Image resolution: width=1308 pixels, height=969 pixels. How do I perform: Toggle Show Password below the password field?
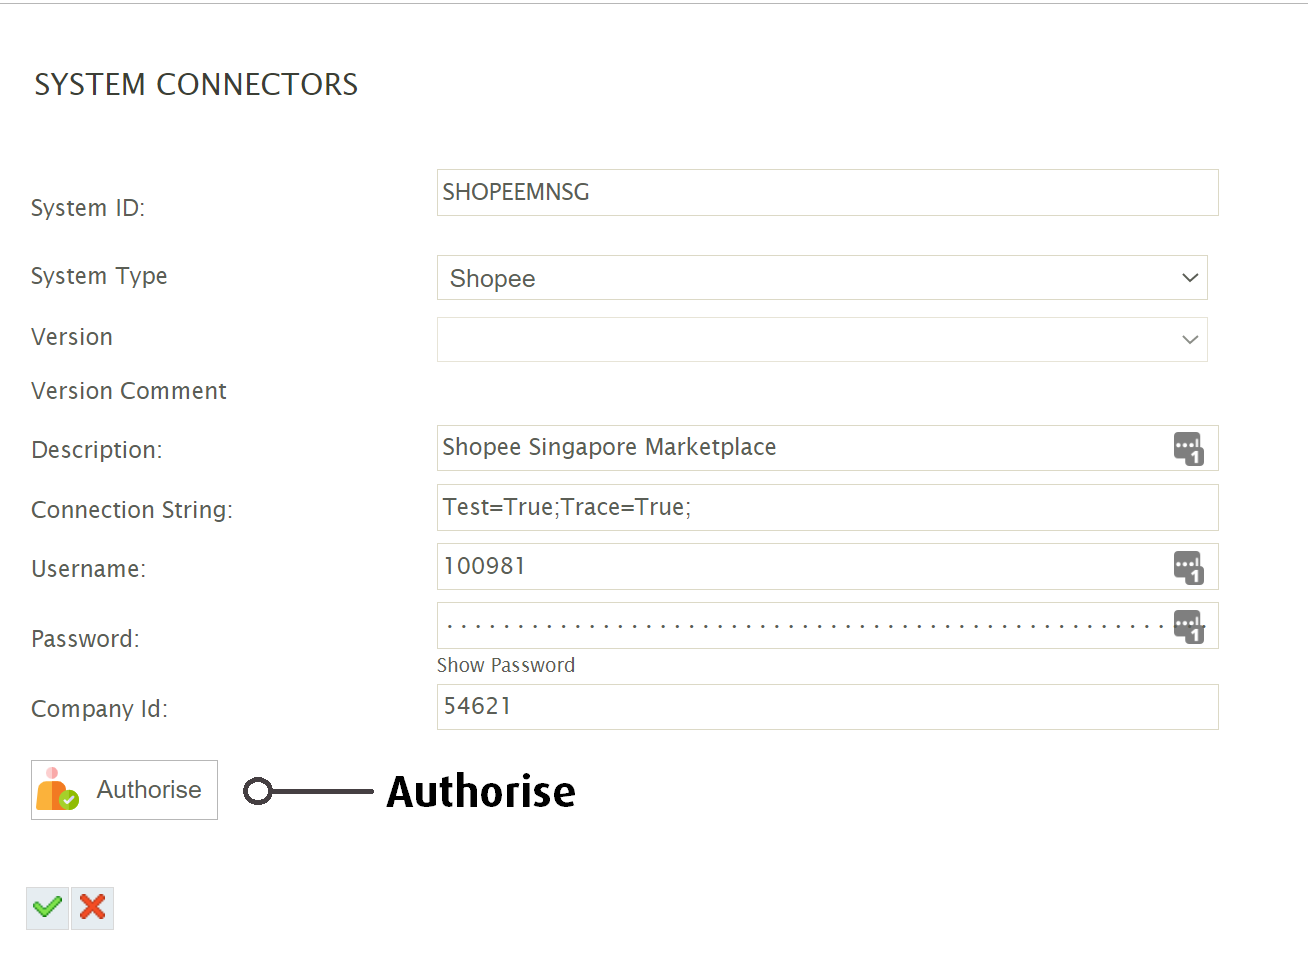click(x=506, y=666)
